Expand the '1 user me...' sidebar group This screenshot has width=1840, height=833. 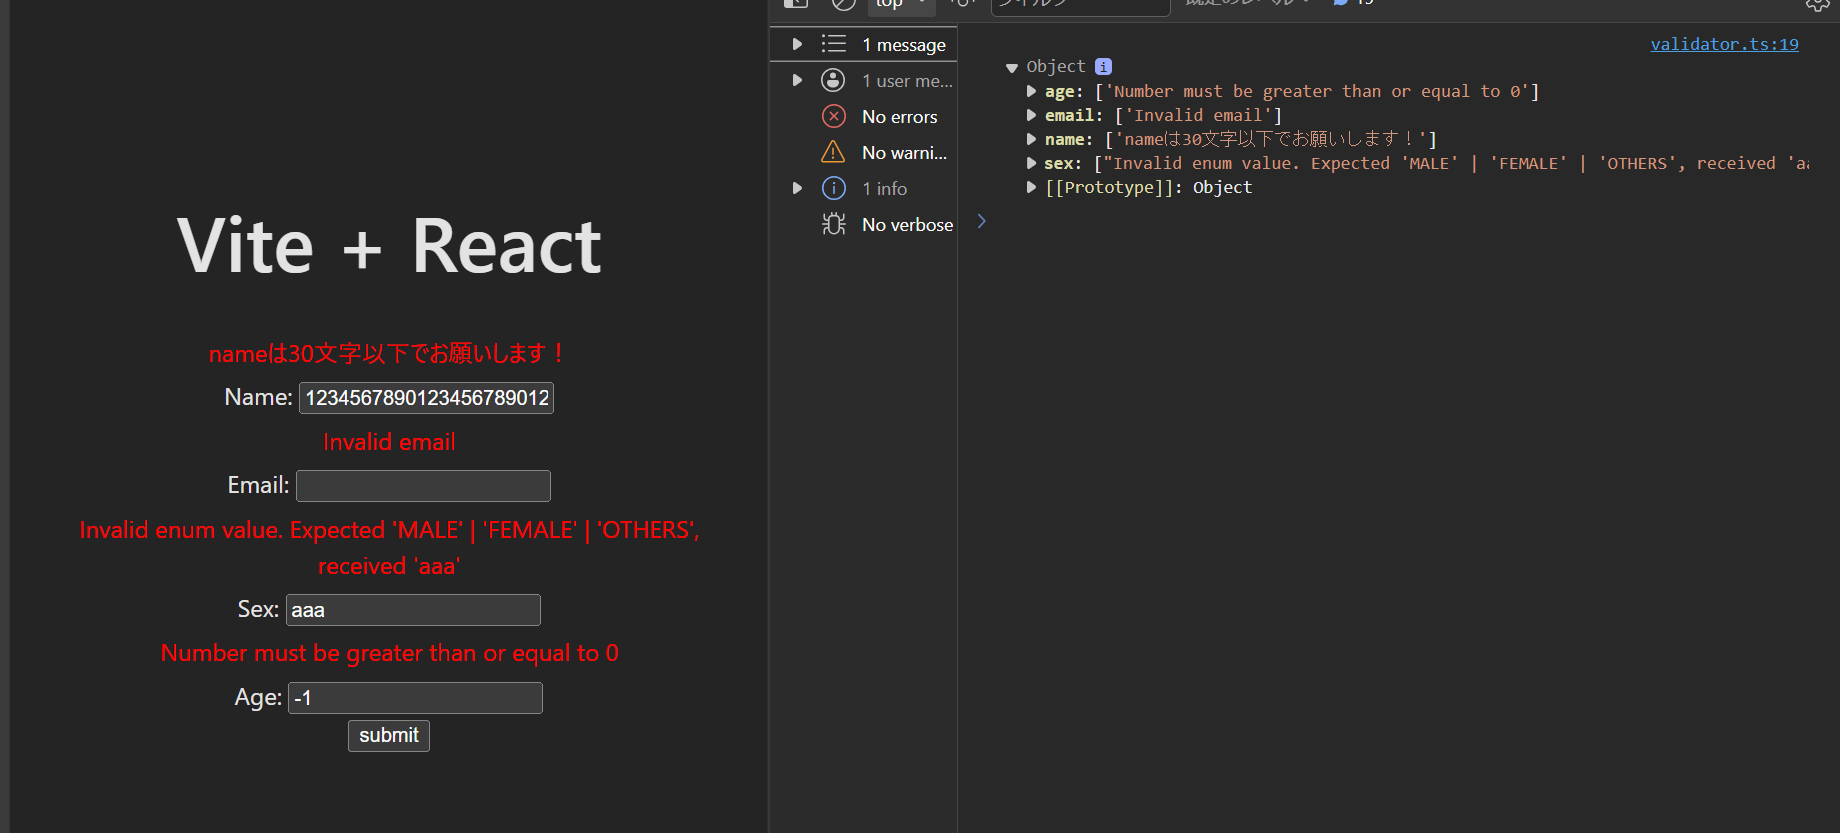pyautogui.click(x=797, y=80)
